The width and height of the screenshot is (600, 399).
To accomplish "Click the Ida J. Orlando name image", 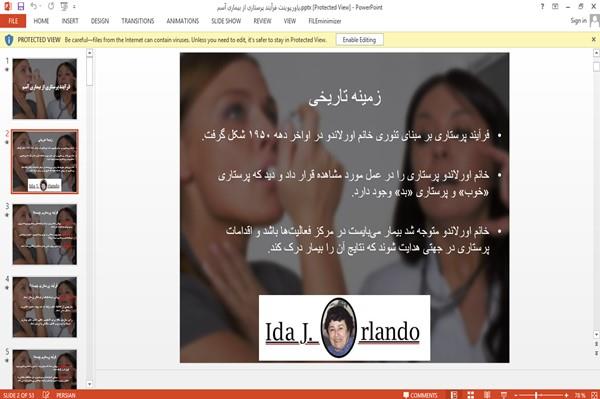I will click(344, 328).
